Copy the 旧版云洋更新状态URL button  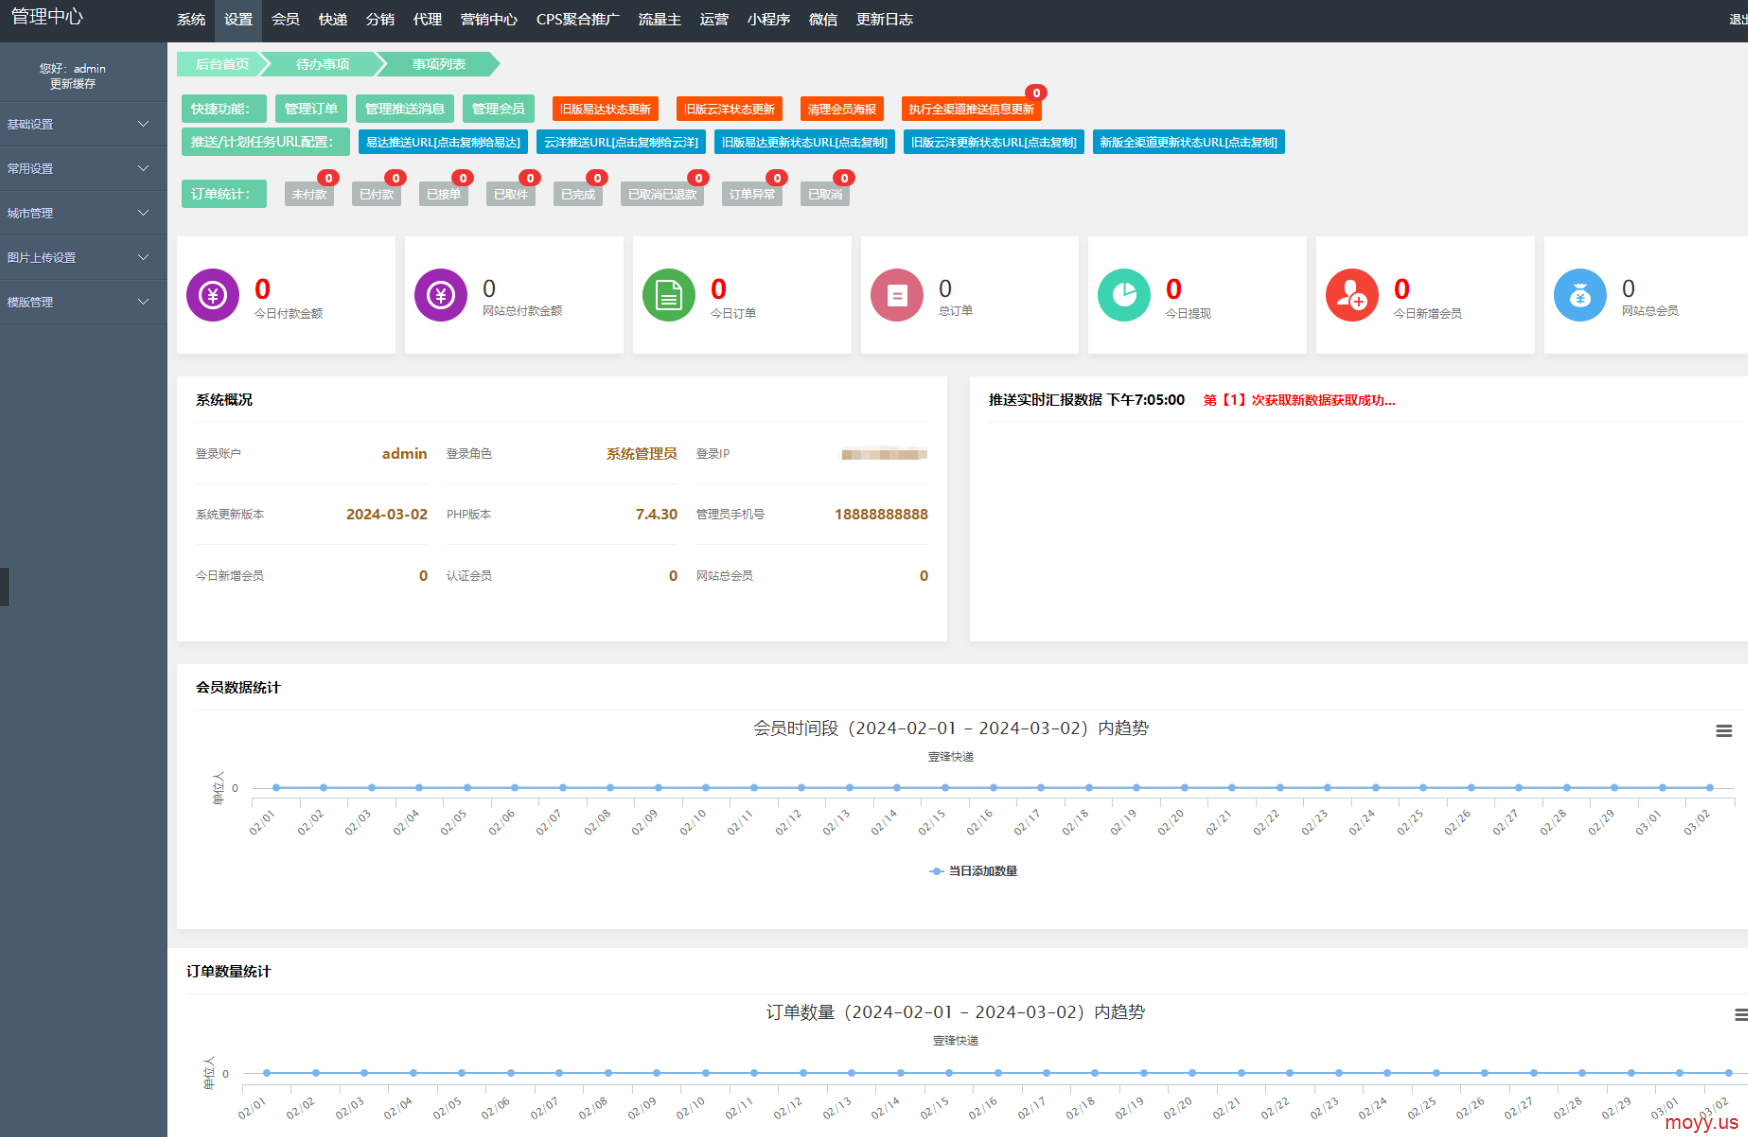(994, 142)
